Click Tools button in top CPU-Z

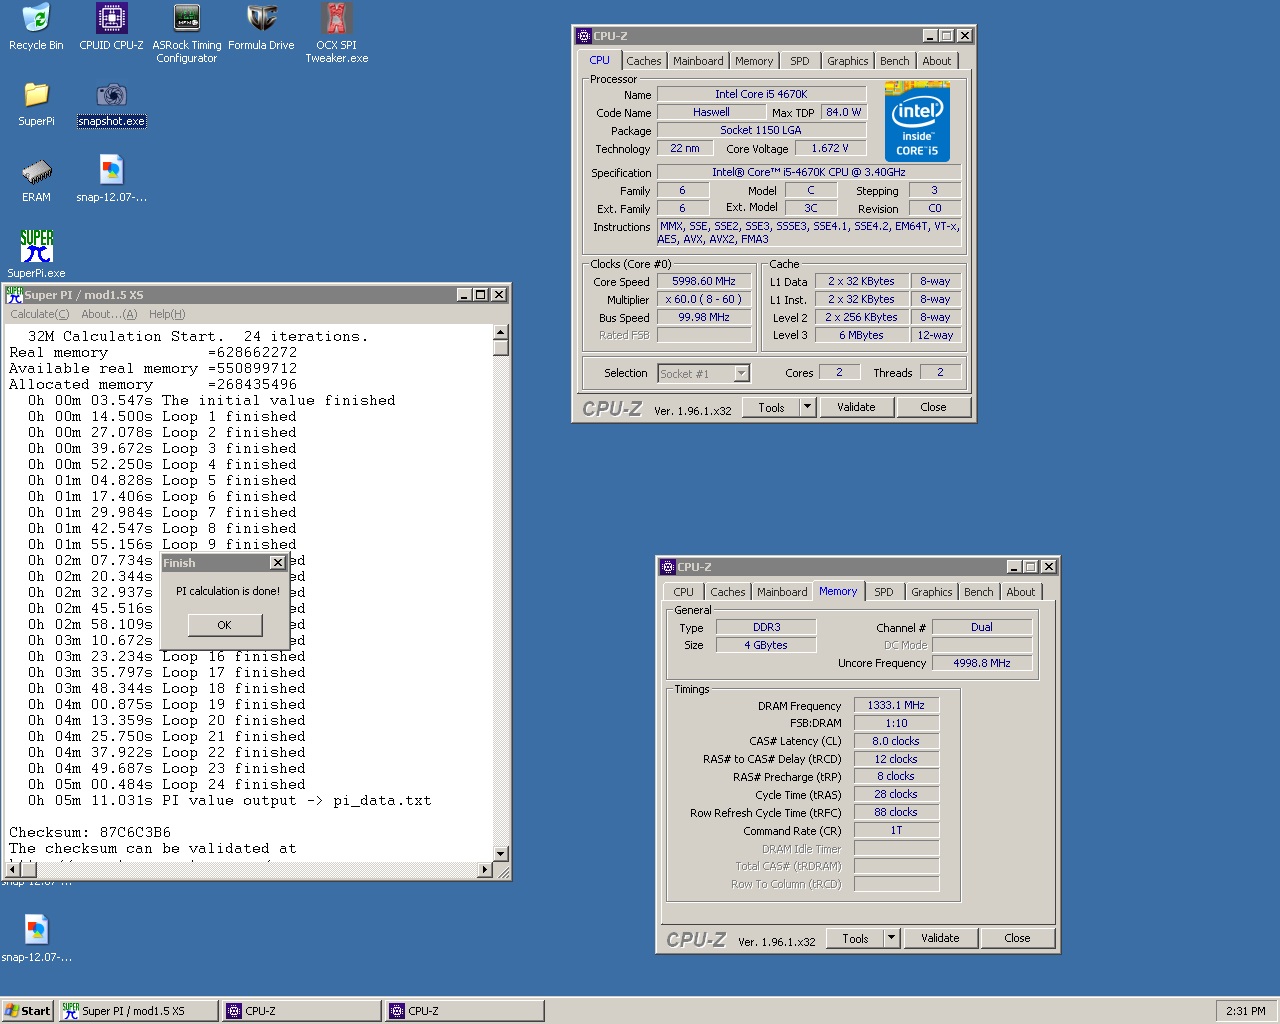point(771,407)
